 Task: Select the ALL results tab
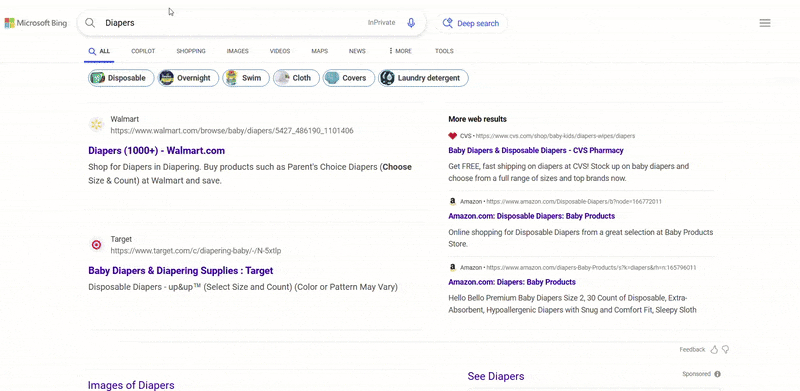click(x=99, y=51)
